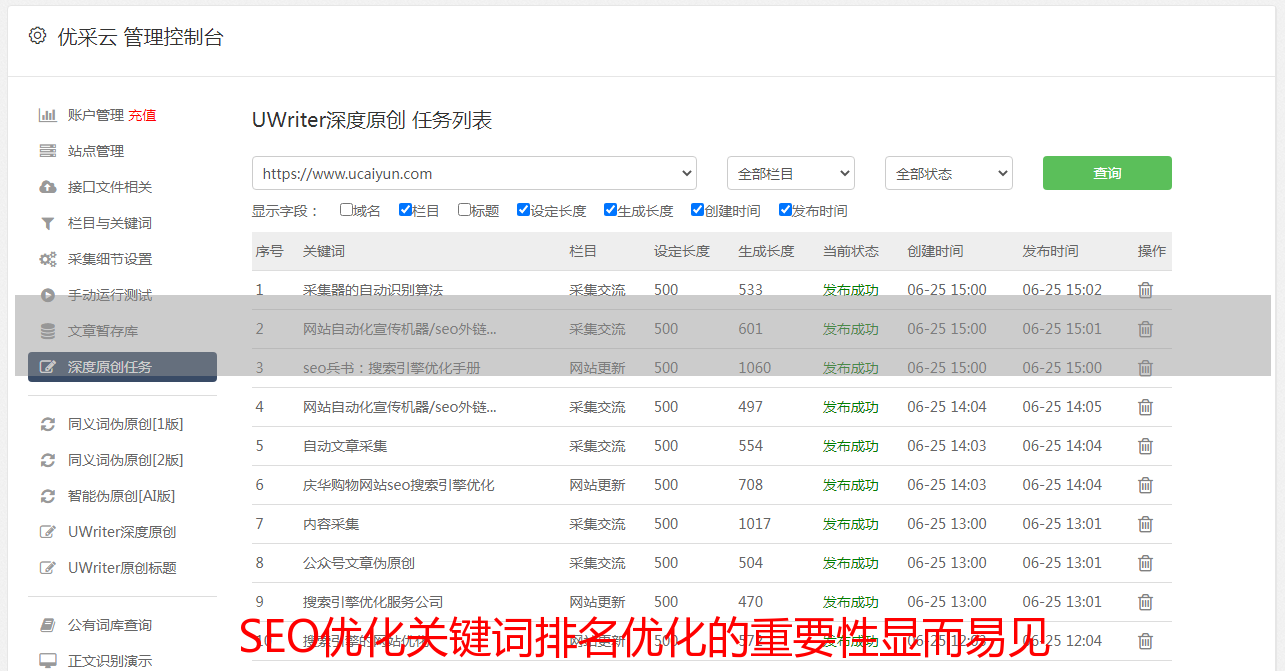Click the funnel icon for 栏目与关键词
Screen dimensions: 1285x671
pos(47,223)
